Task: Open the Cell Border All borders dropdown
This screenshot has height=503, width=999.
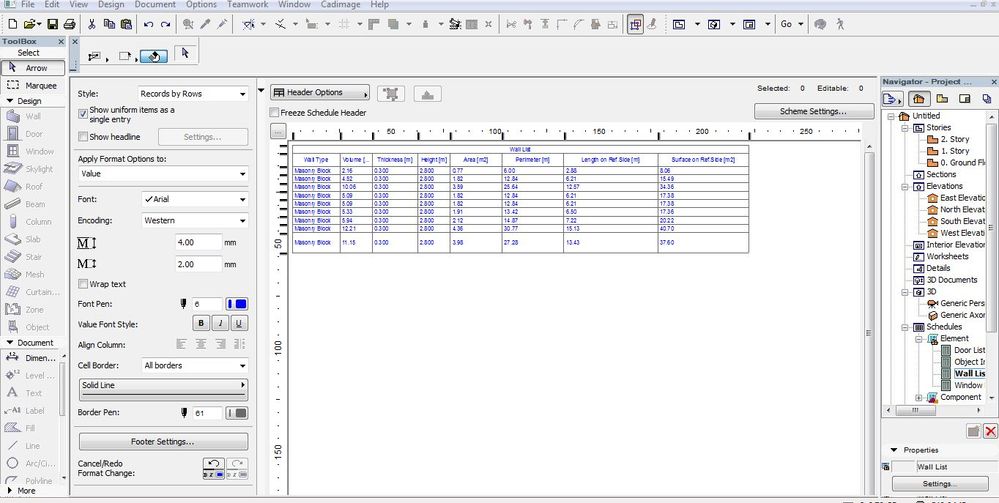Action: tap(194, 365)
